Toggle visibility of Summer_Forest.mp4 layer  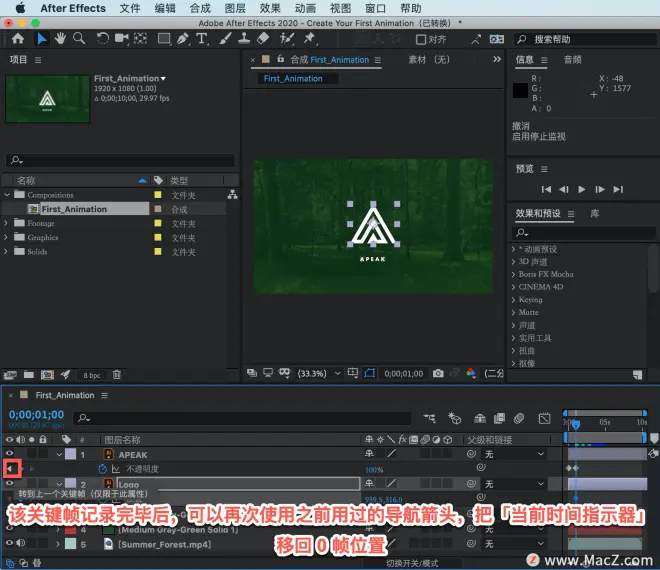coord(9,543)
